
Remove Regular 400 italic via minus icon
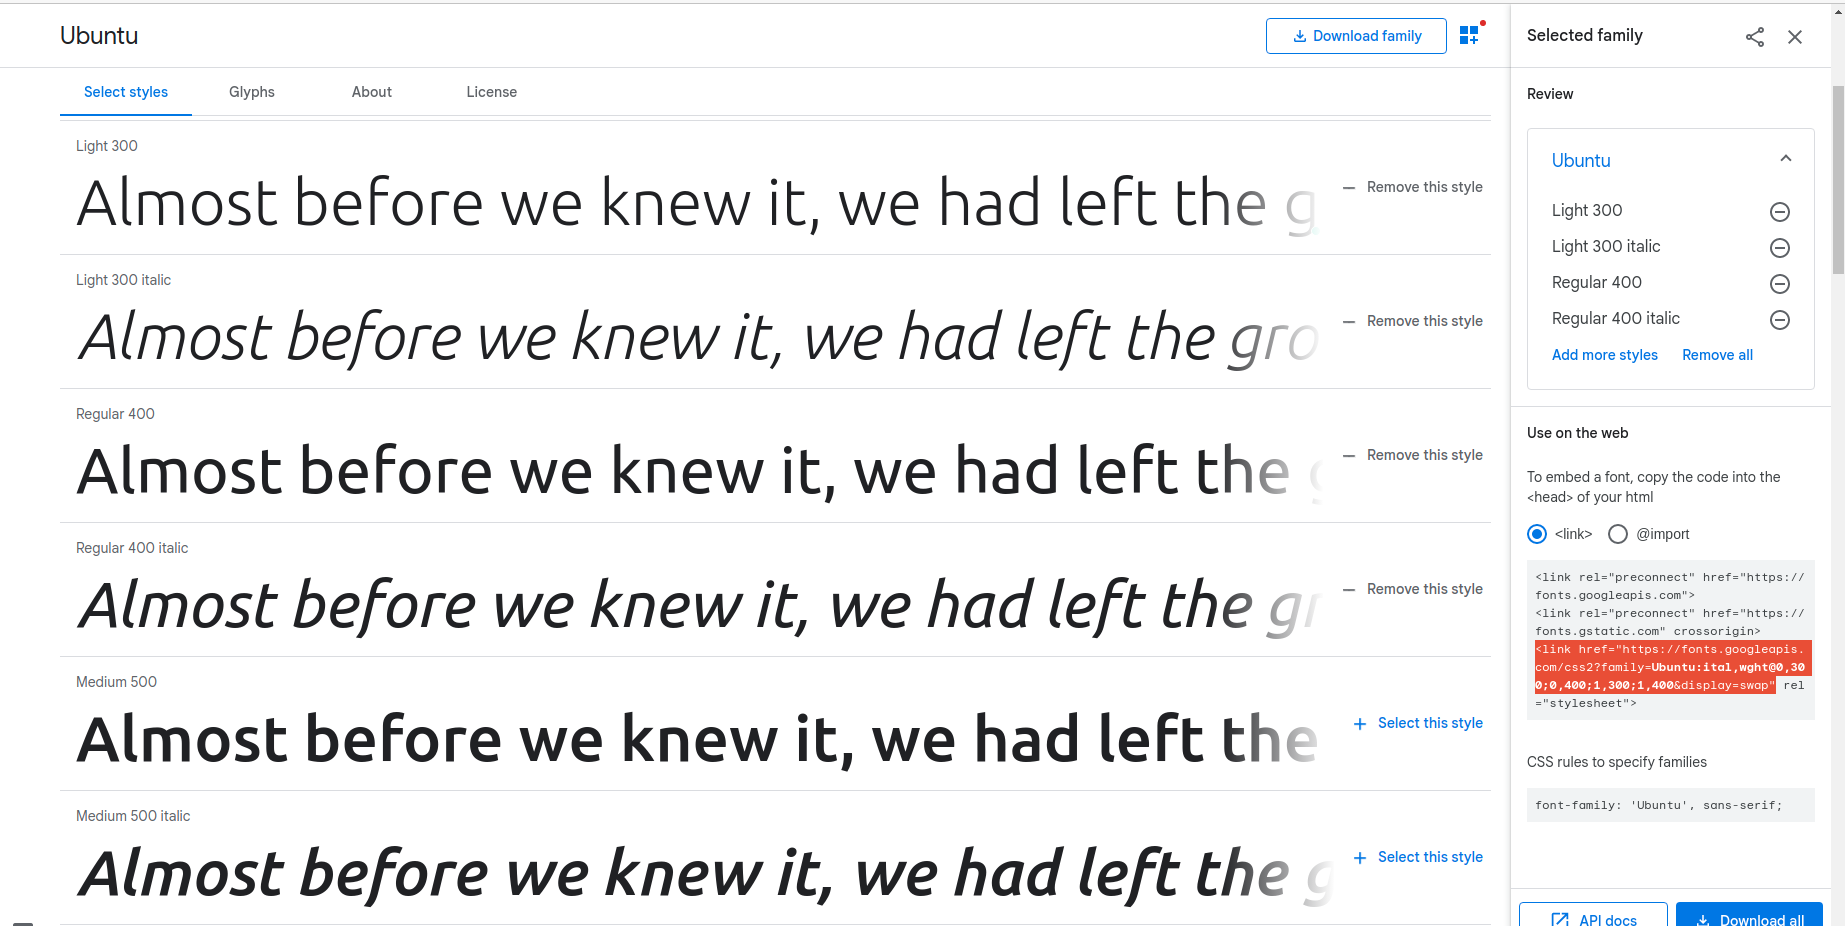[x=1780, y=320]
